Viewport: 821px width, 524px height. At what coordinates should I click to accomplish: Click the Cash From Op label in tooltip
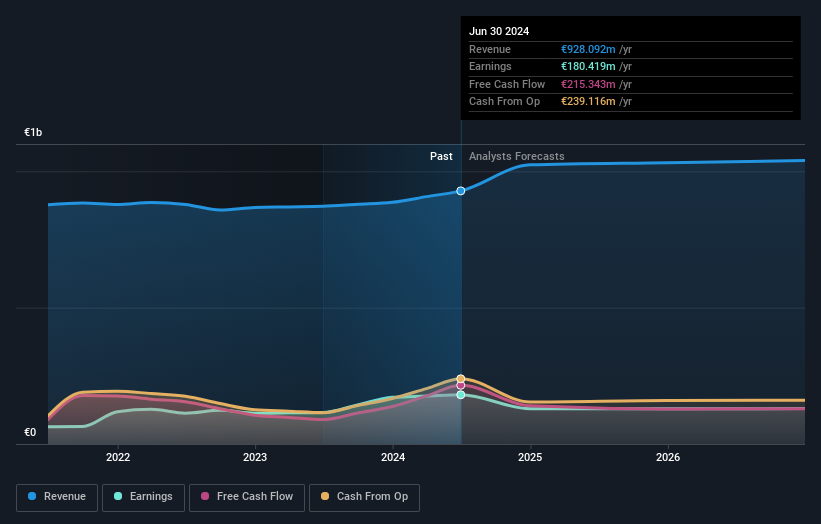pos(504,102)
